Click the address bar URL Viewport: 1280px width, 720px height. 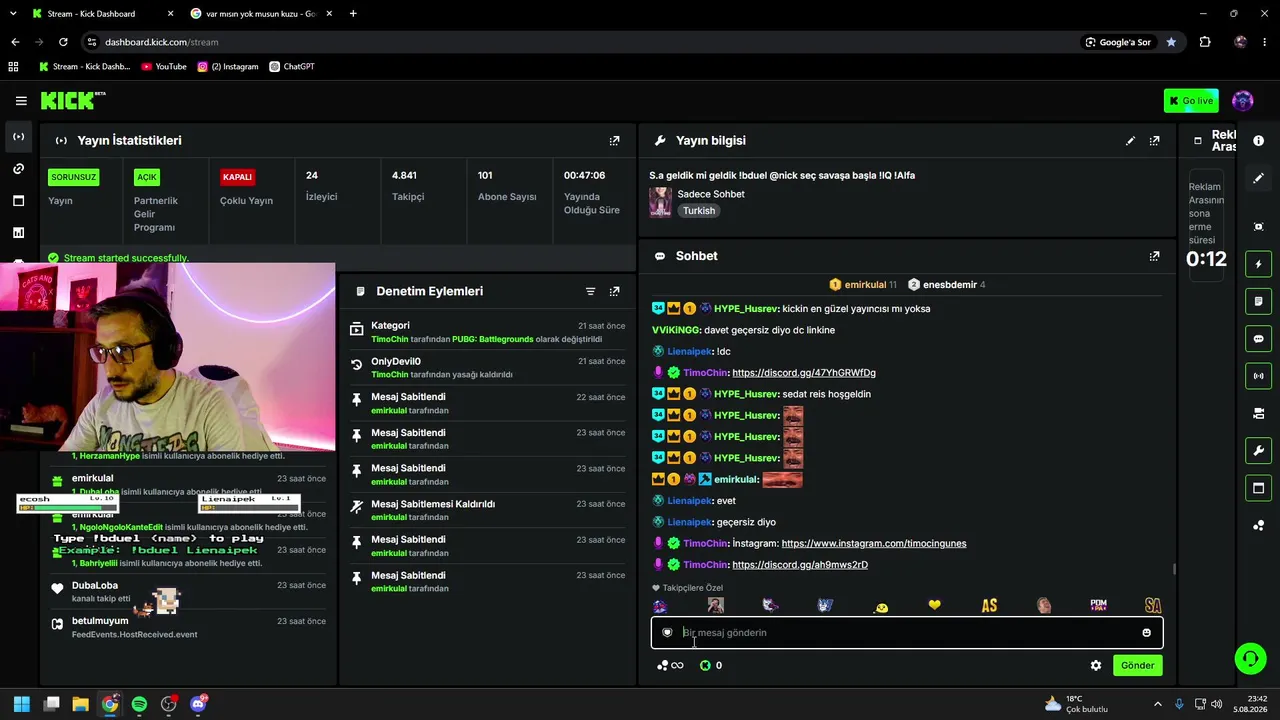click(x=161, y=42)
